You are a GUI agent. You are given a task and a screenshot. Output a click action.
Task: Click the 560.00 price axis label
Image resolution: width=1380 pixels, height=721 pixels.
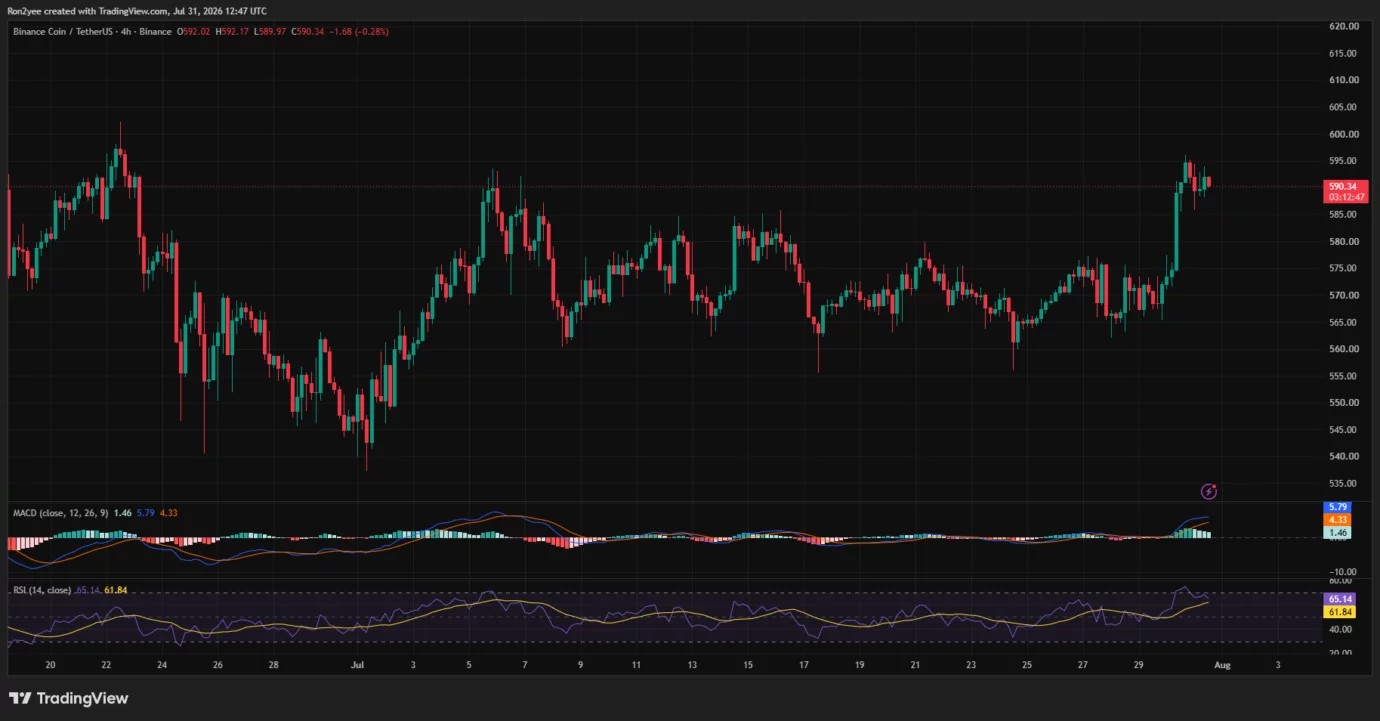pos(1342,349)
